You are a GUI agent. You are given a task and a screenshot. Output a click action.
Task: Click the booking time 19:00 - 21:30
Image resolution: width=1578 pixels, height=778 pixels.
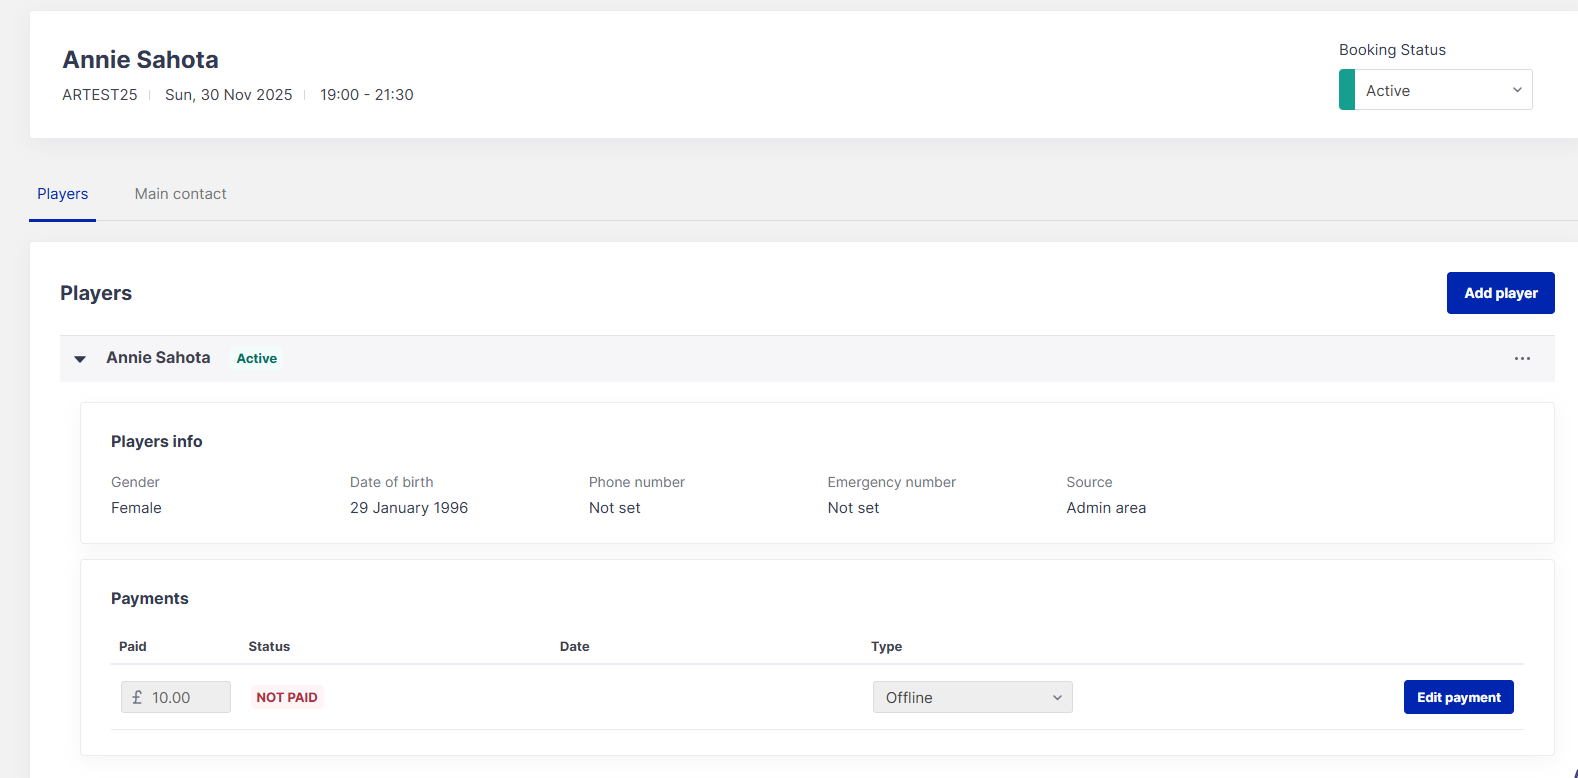click(366, 95)
